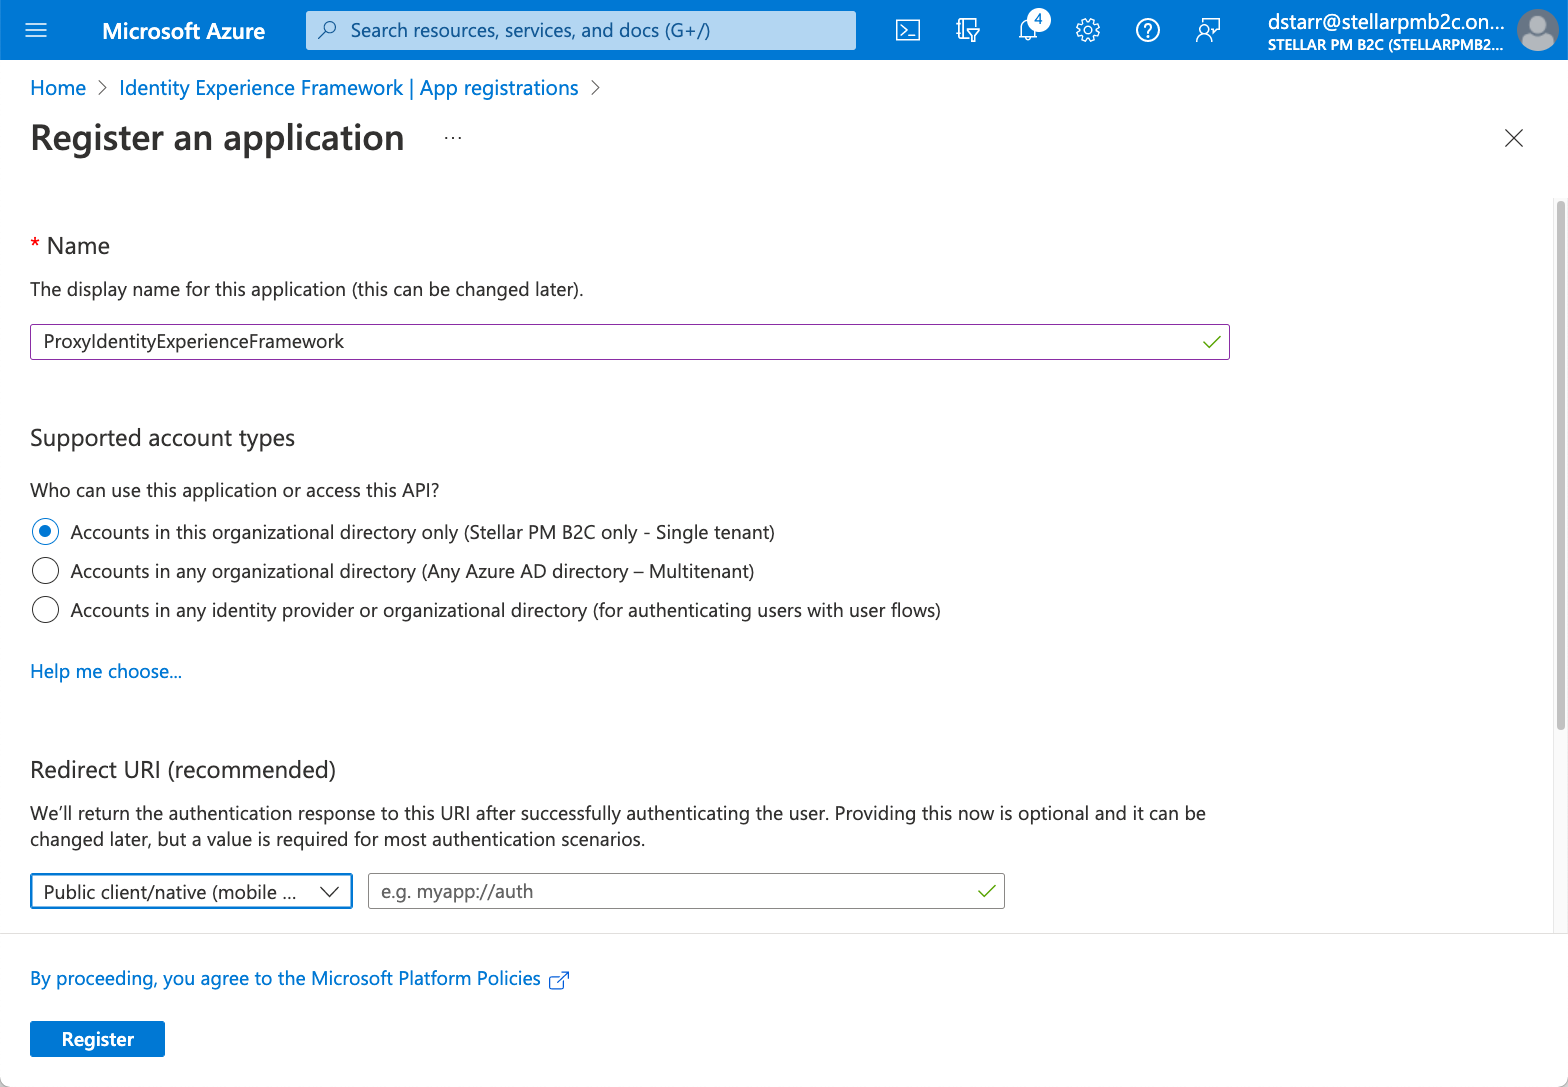Choose the Multitenant directory option
This screenshot has height=1087, width=1568.
pos(45,571)
